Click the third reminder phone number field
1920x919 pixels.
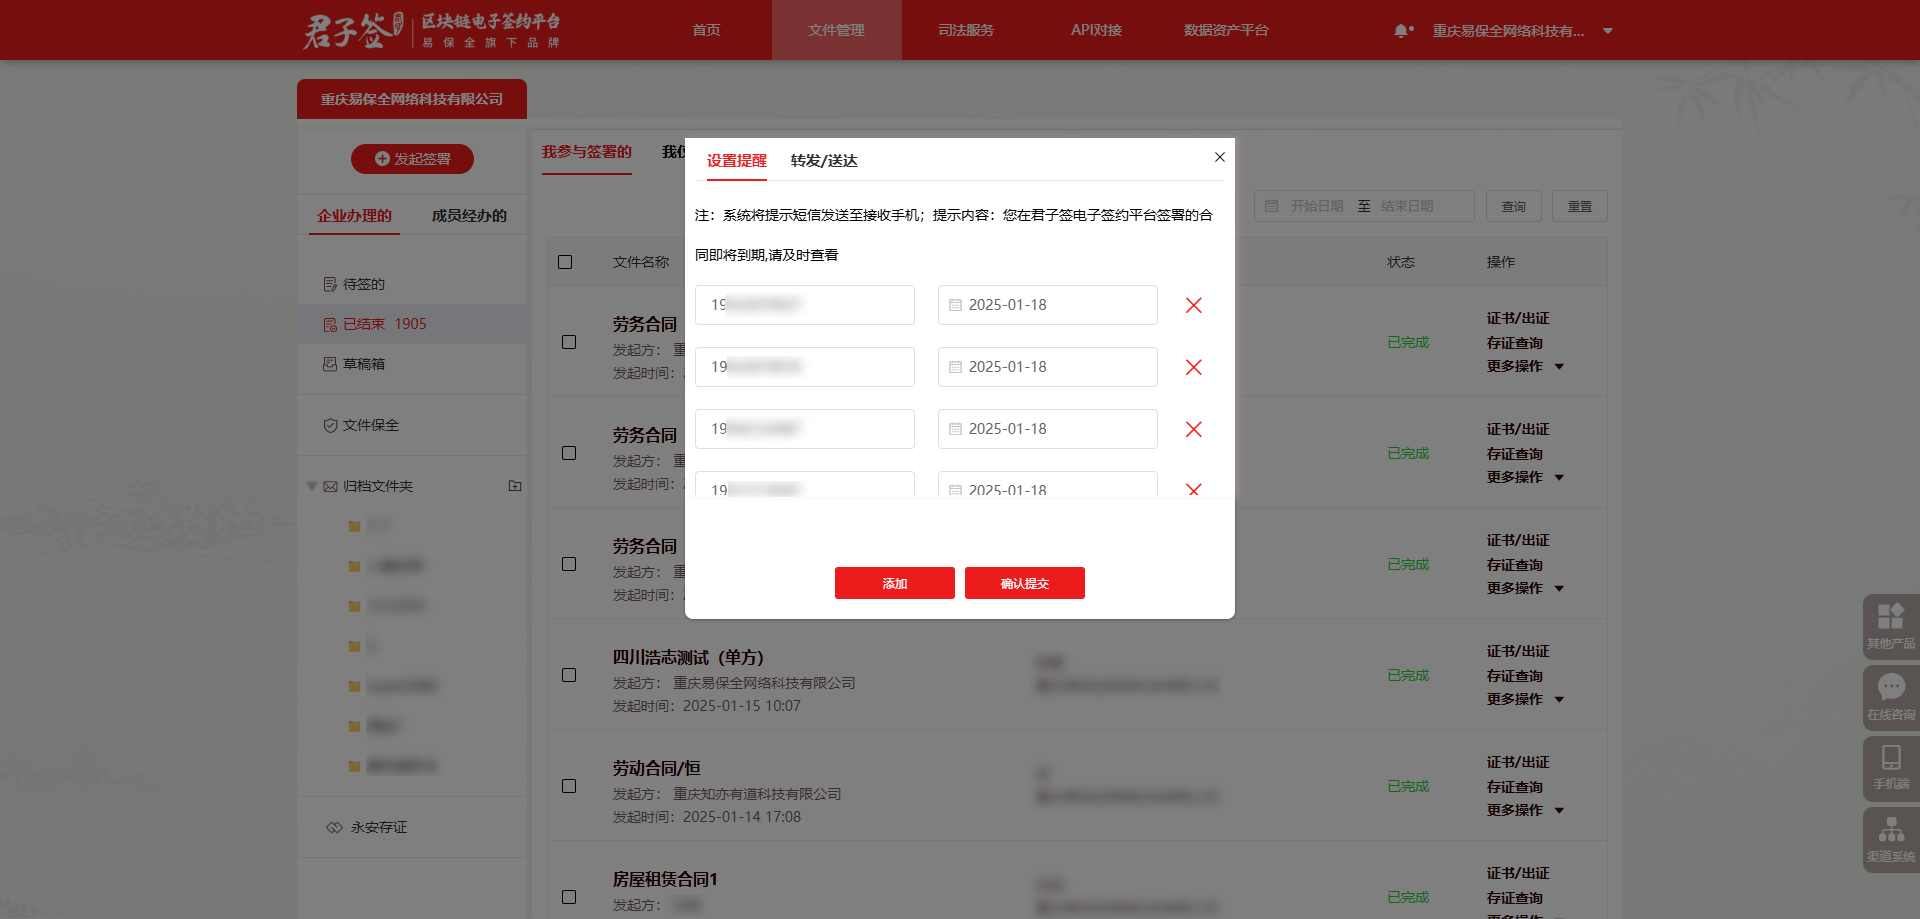tap(805, 429)
